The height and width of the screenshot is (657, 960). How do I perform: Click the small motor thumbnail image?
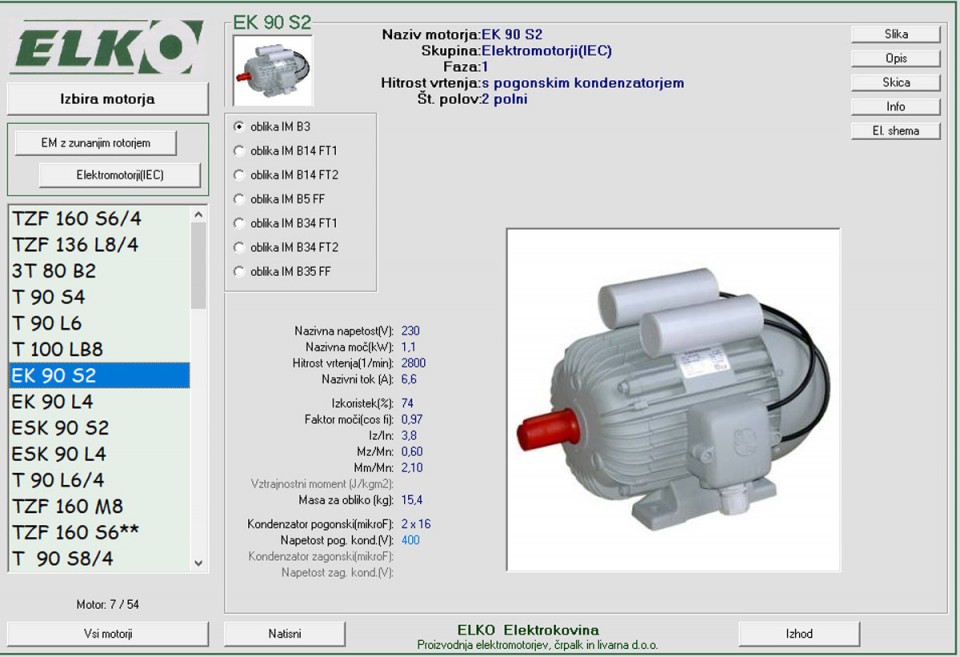pyautogui.click(x=273, y=70)
